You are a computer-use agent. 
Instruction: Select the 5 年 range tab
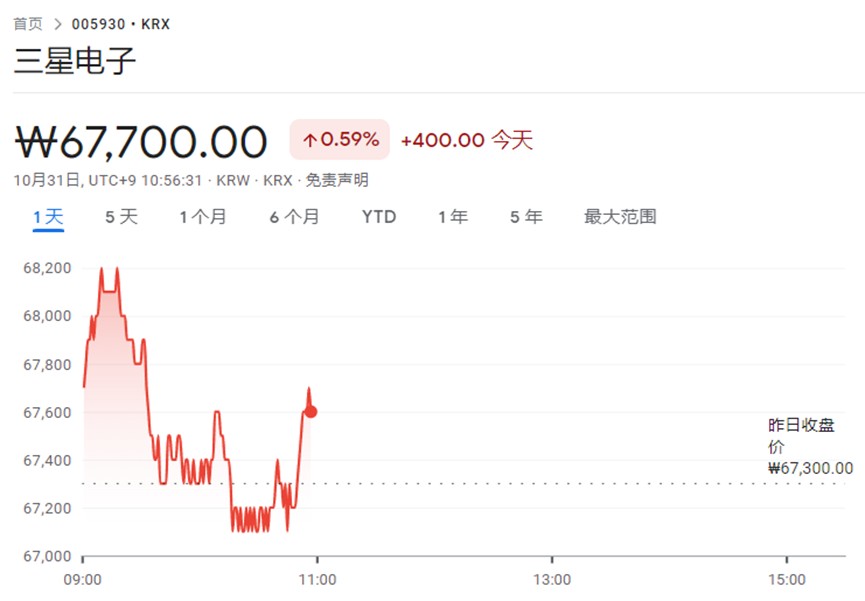click(526, 217)
